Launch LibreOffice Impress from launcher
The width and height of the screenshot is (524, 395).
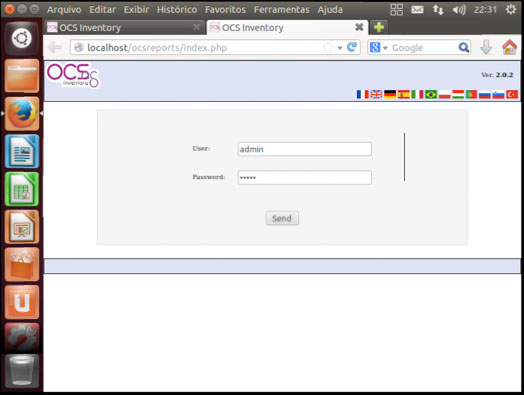coord(22,227)
